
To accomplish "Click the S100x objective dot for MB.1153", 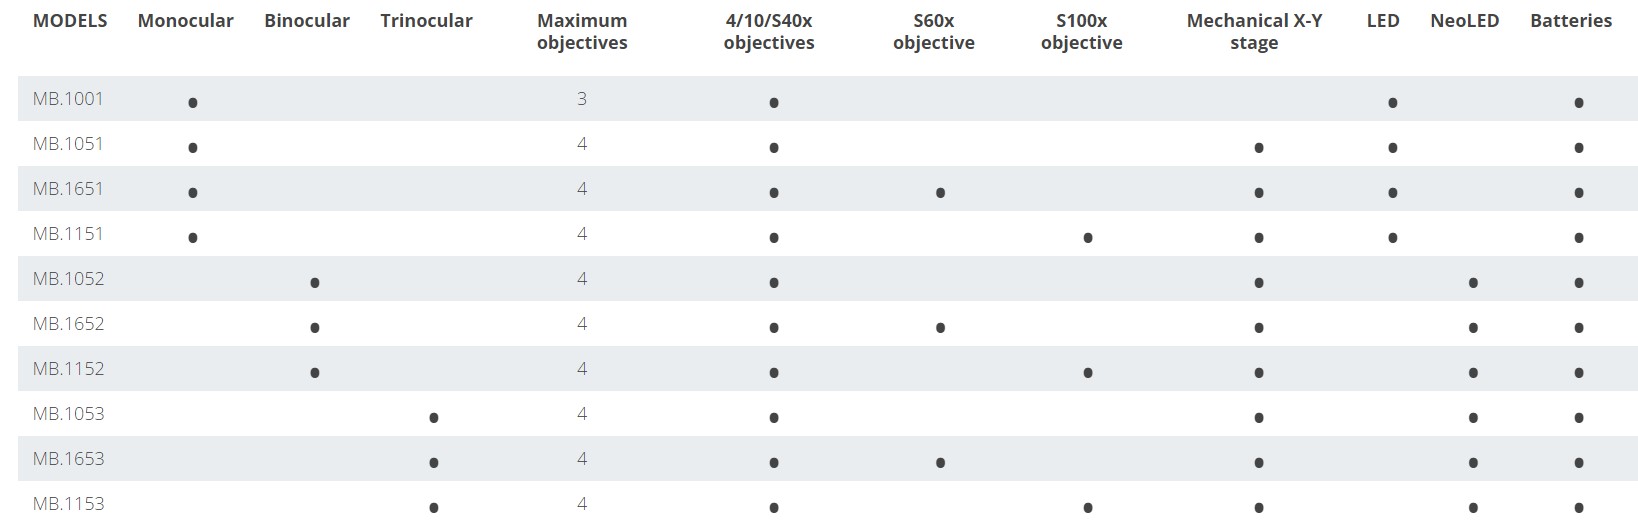I will [1088, 508].
